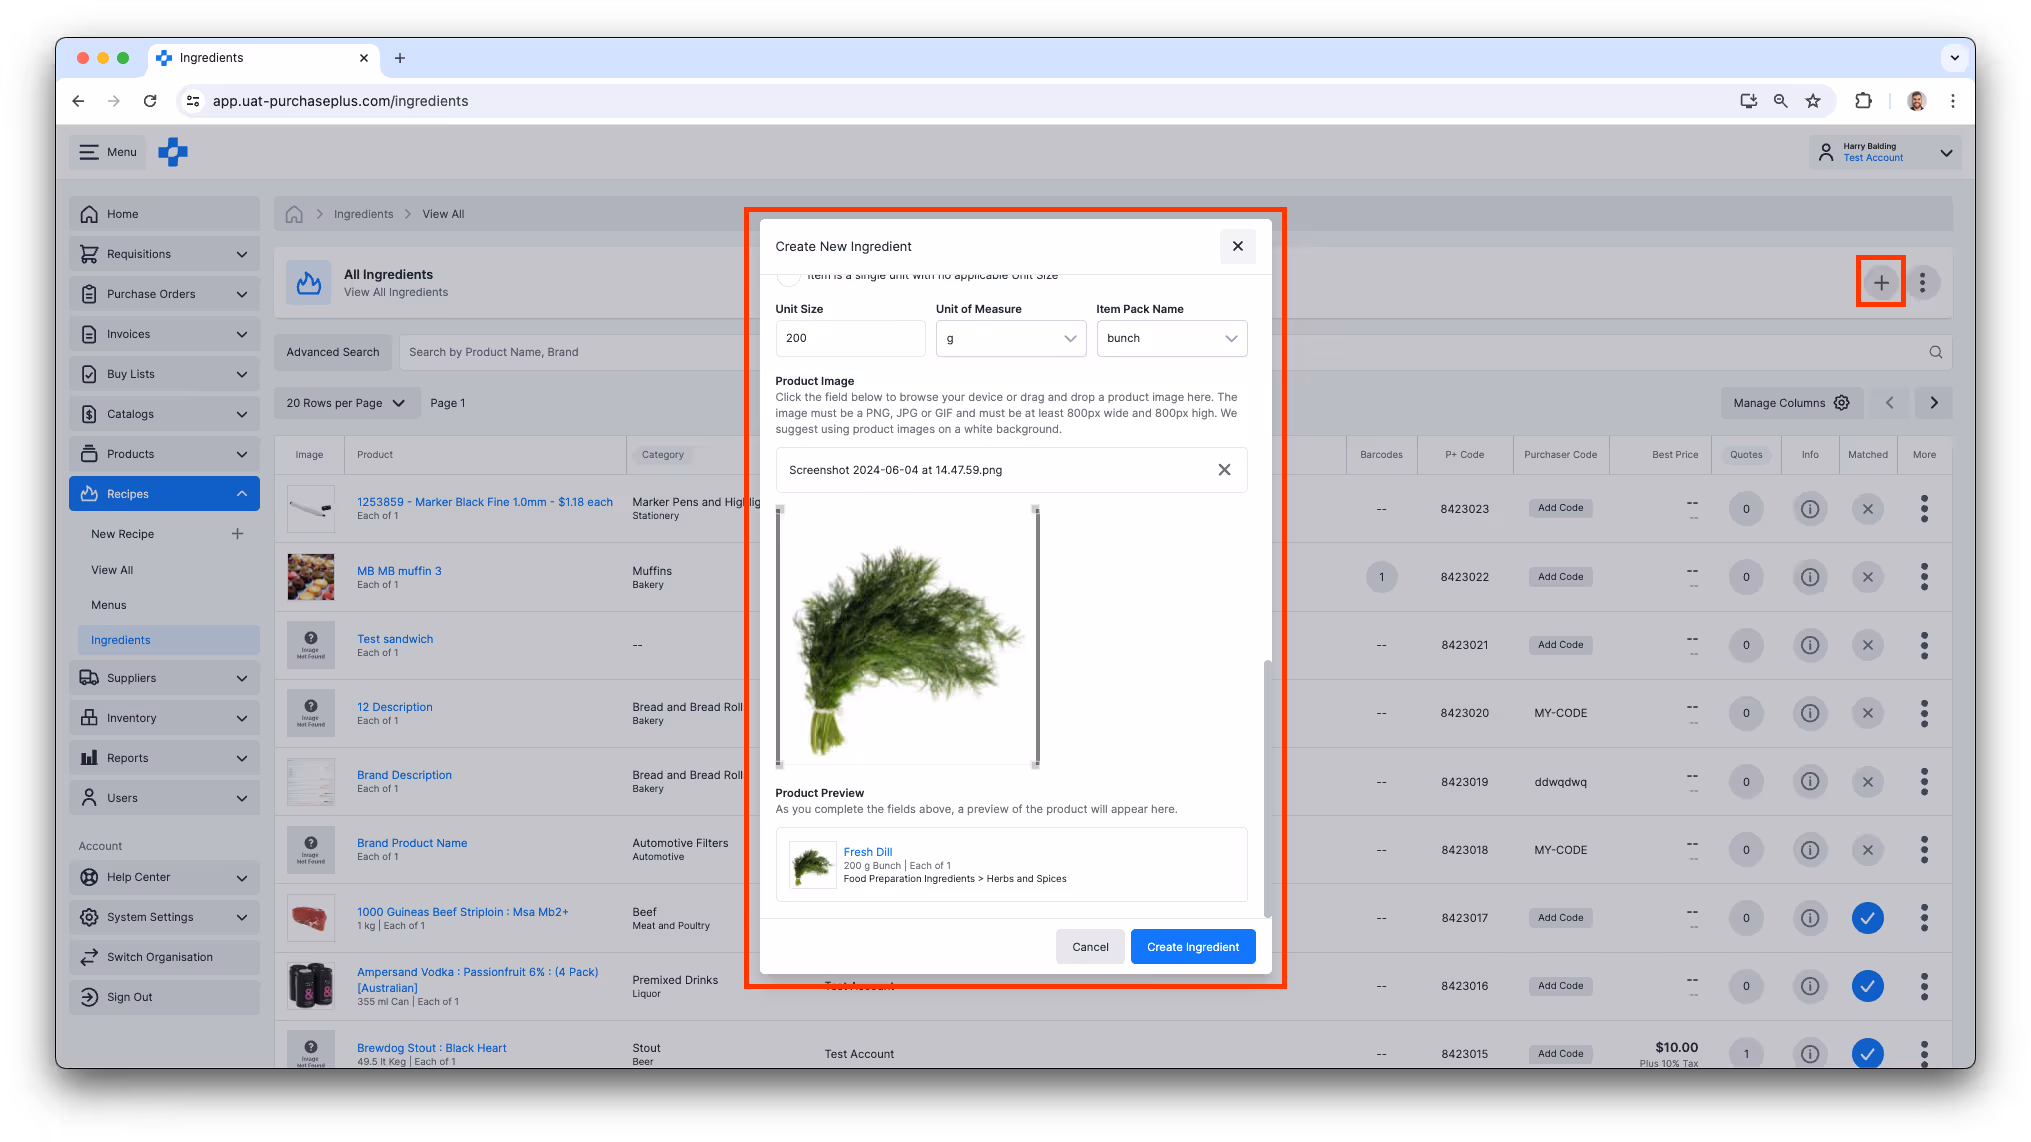
Task: Toggle the matched status for the 8423017 row
Action: tap(1868, 917)
